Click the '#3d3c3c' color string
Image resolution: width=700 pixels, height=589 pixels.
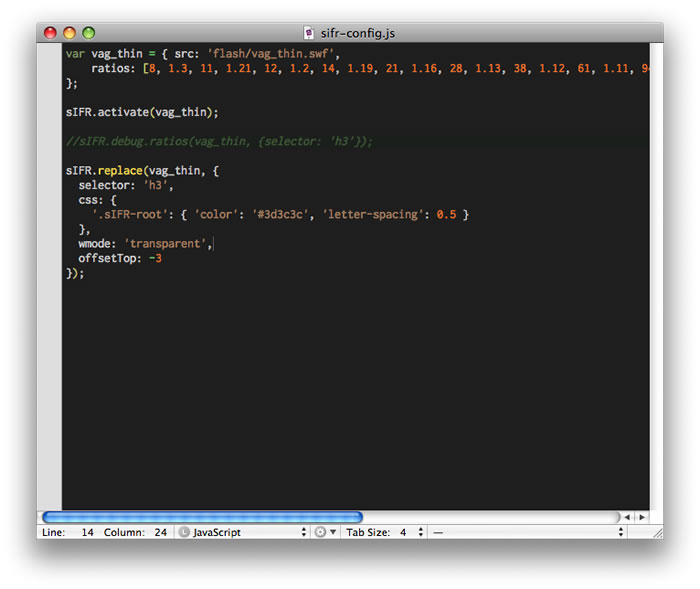[280, 215]
